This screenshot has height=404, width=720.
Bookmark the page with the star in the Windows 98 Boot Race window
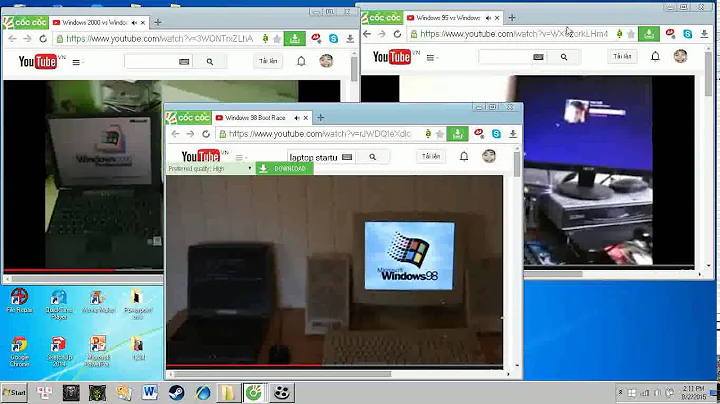pos(439,134)
